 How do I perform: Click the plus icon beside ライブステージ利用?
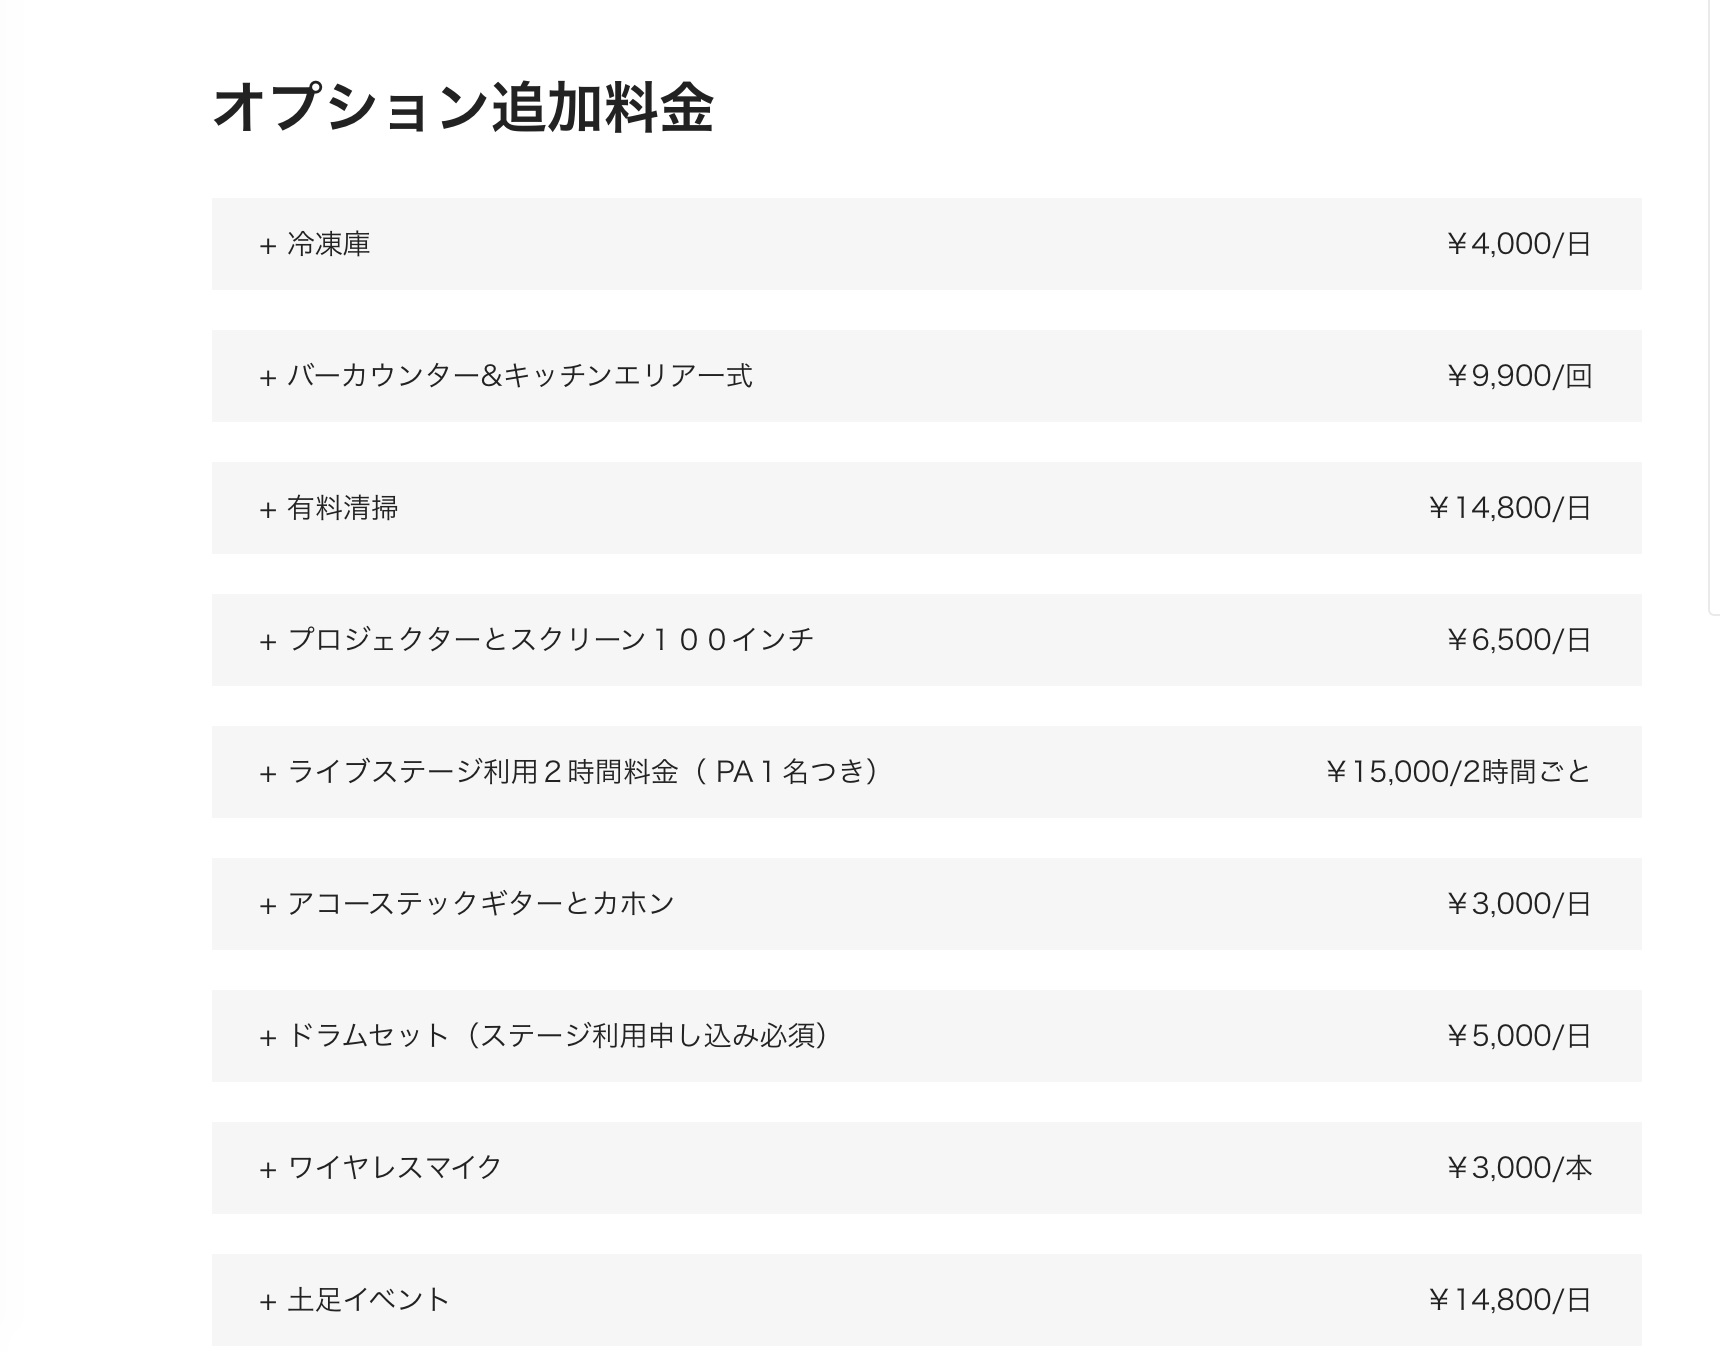click(x=267, y=774)
